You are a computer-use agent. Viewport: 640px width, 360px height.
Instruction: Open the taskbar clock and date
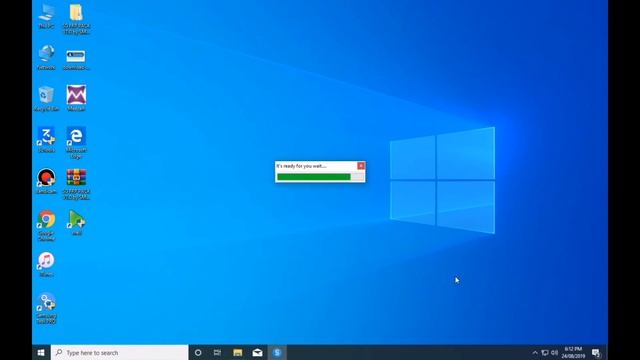(x=573, y=353)
